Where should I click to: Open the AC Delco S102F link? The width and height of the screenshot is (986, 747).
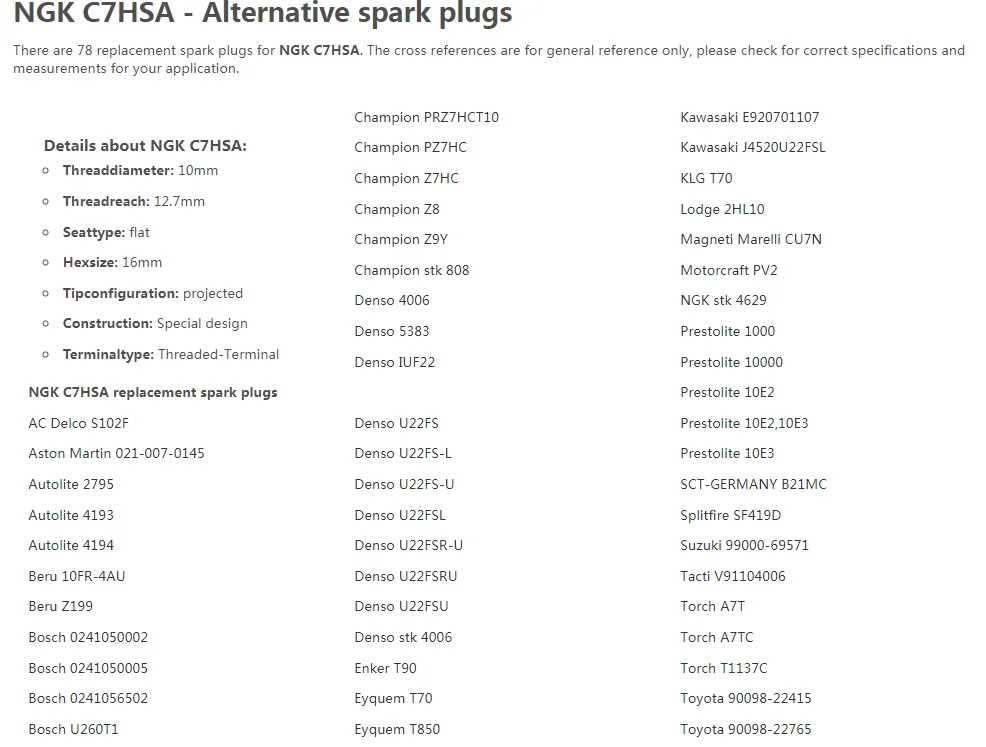78,423
